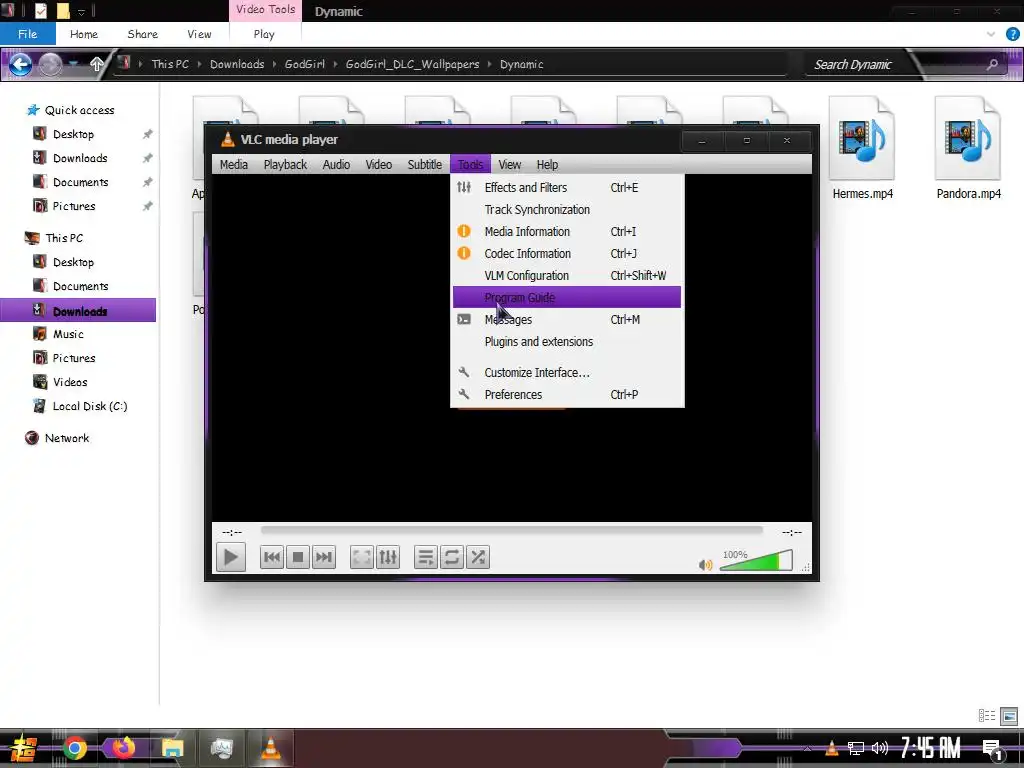Click This PC in the address breadcrumb
The height and width of the screenshot is (768, 1024).
tap(170, 64)
